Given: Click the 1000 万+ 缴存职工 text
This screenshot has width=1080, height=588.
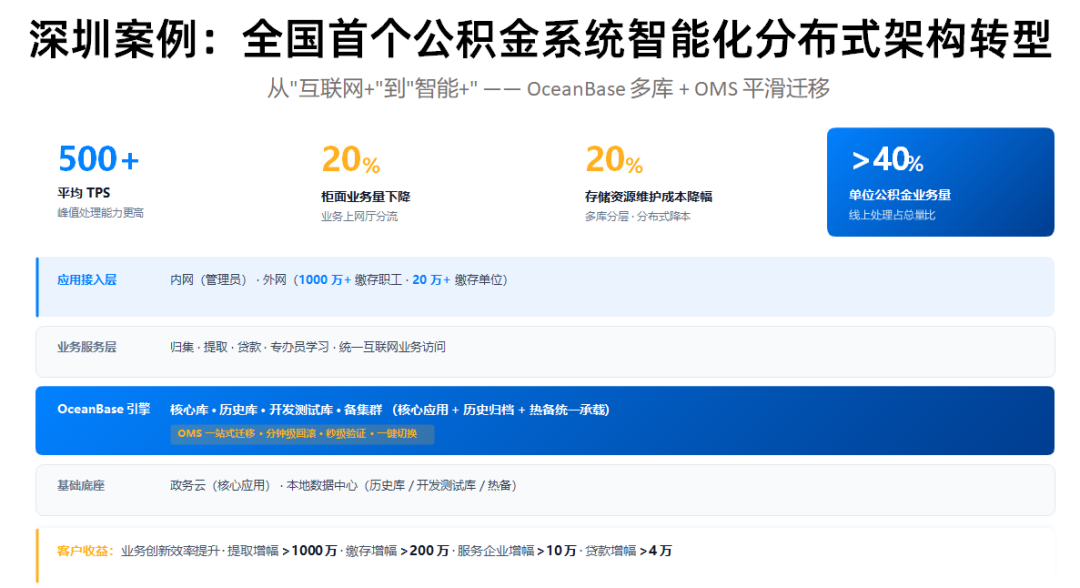Looking at the screenshot, I should [x=350, y=280].
